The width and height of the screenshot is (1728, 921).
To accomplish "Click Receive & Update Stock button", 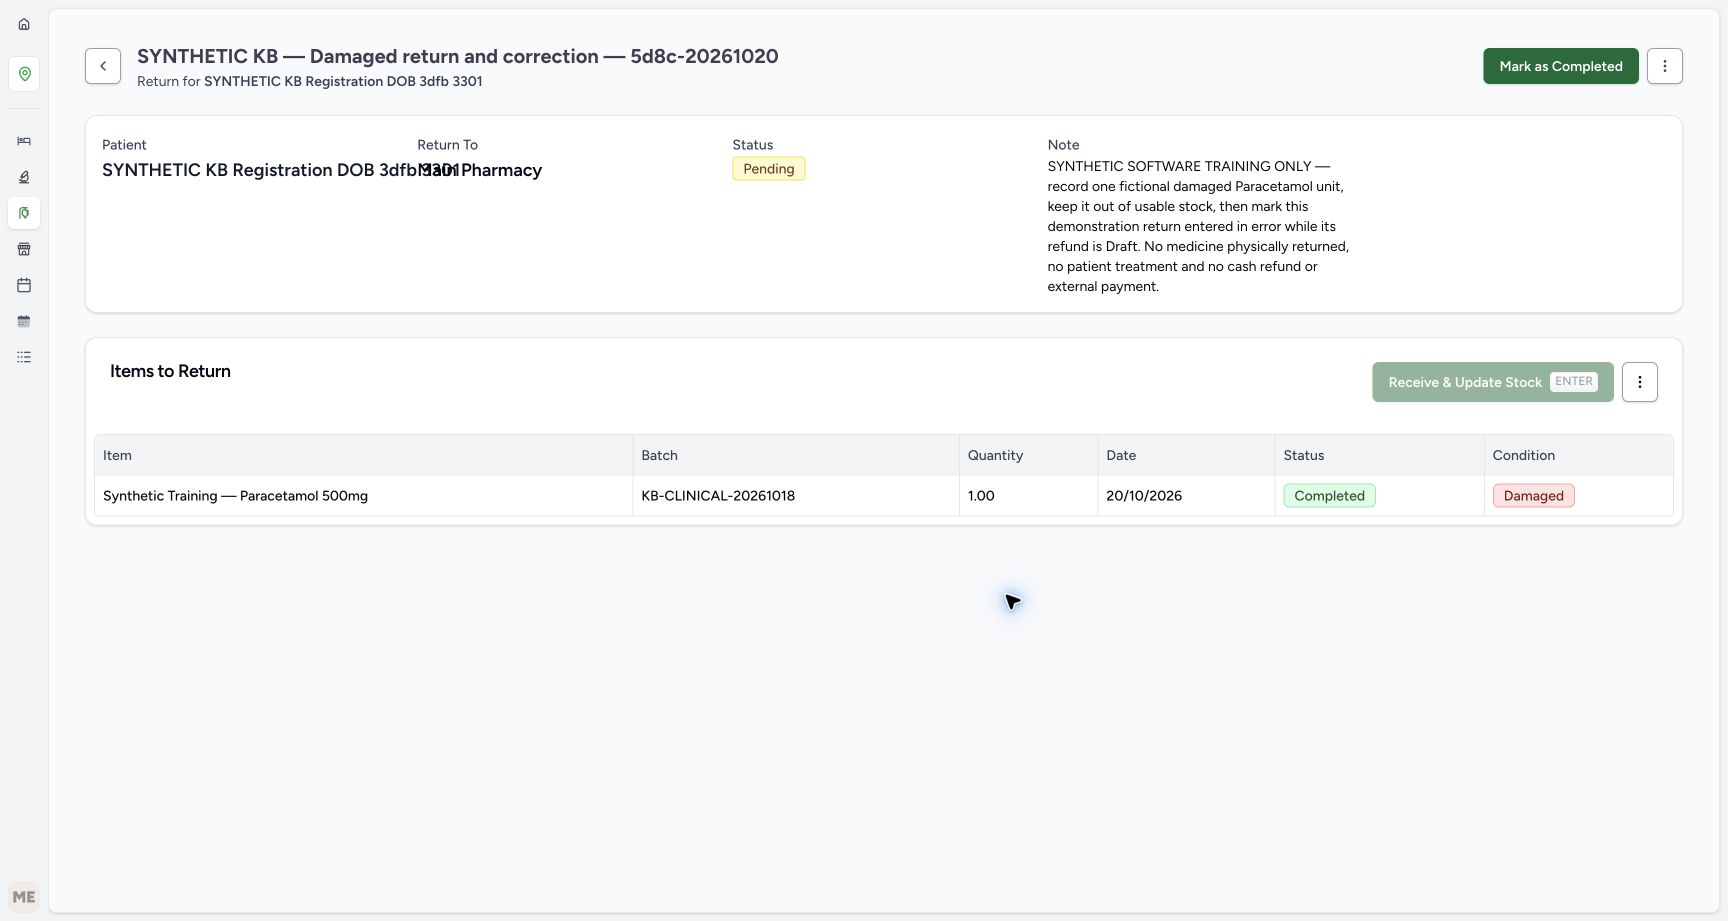I will [1492, 382].
